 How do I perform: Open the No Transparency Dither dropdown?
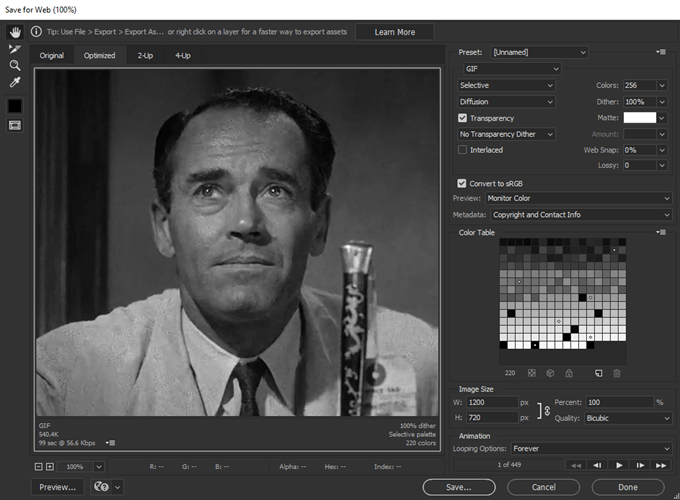(506, 134)
